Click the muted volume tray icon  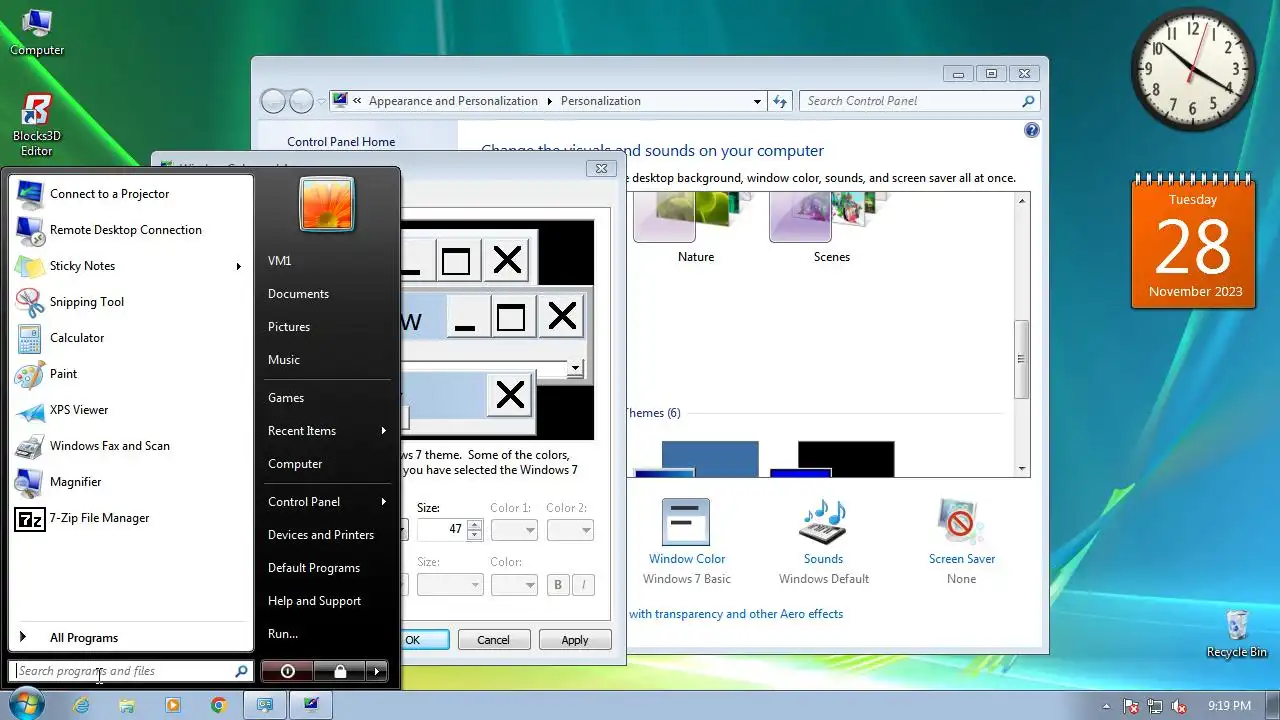pos(1179,706)
